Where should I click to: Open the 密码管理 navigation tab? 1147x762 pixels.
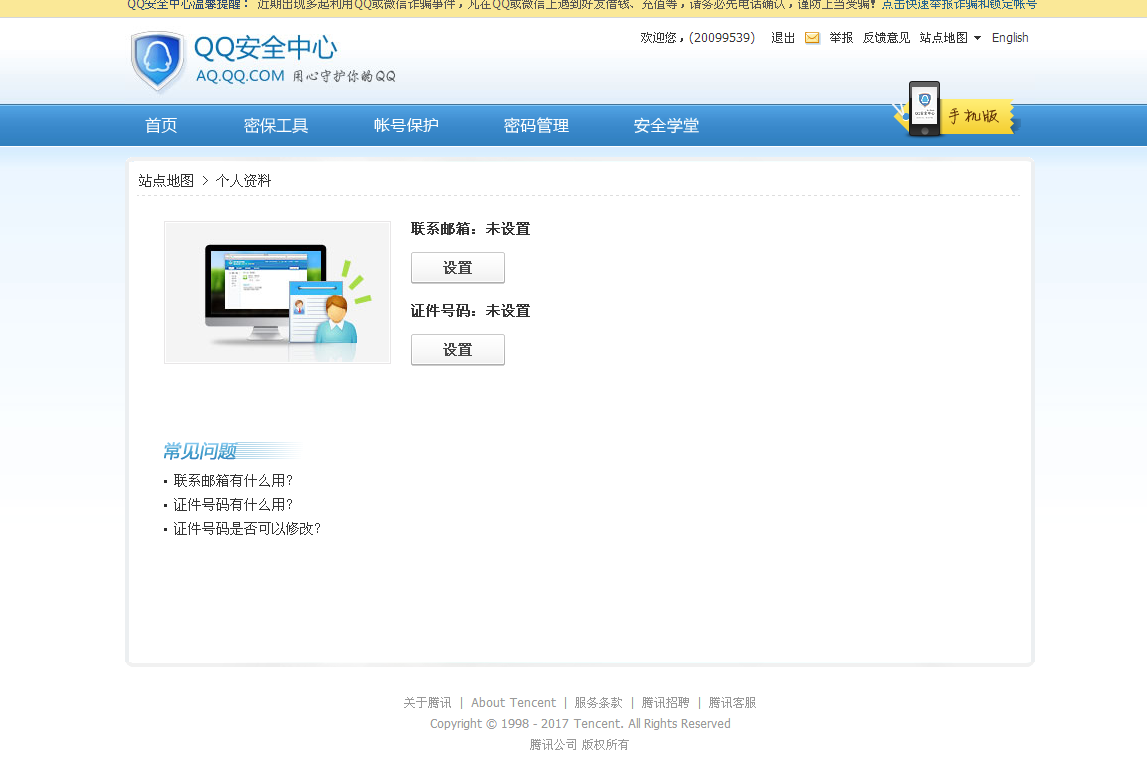(x=536, y=126)
